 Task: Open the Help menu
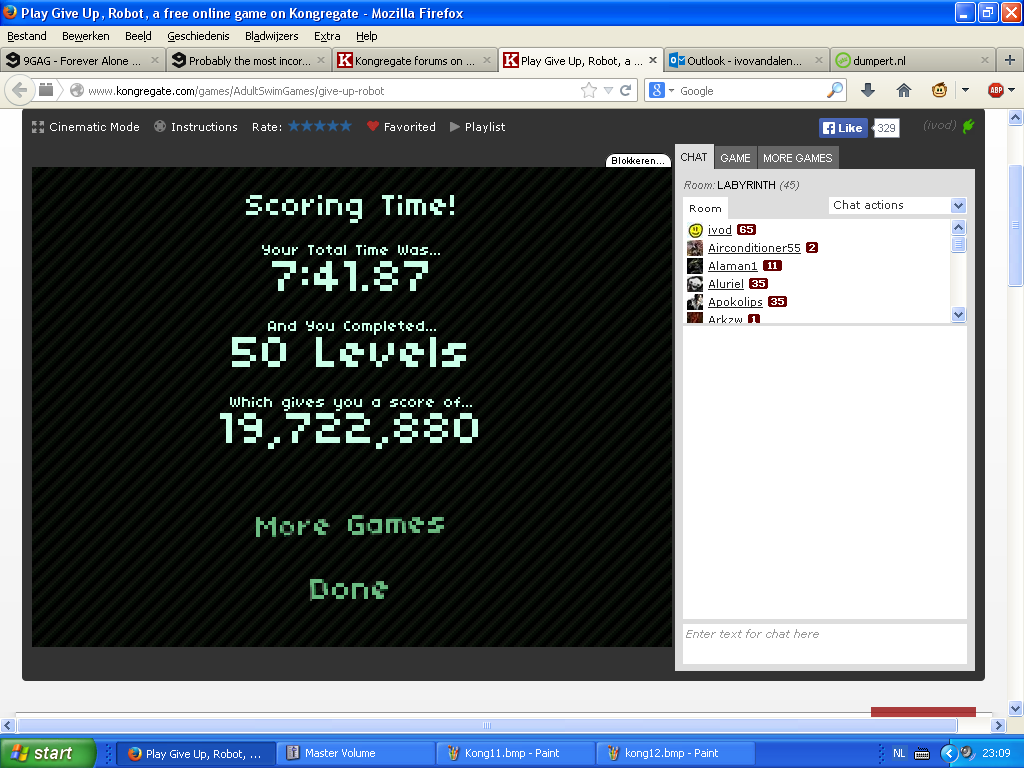click(x=367, y=36)
